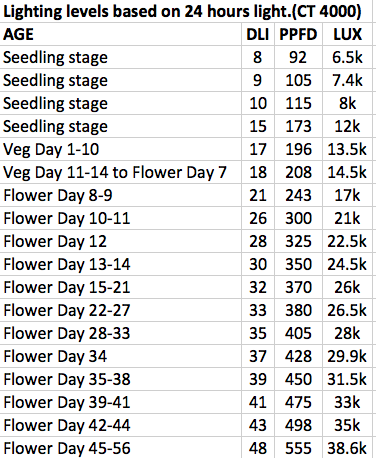Click the PPFD value 92

[298, 57]
